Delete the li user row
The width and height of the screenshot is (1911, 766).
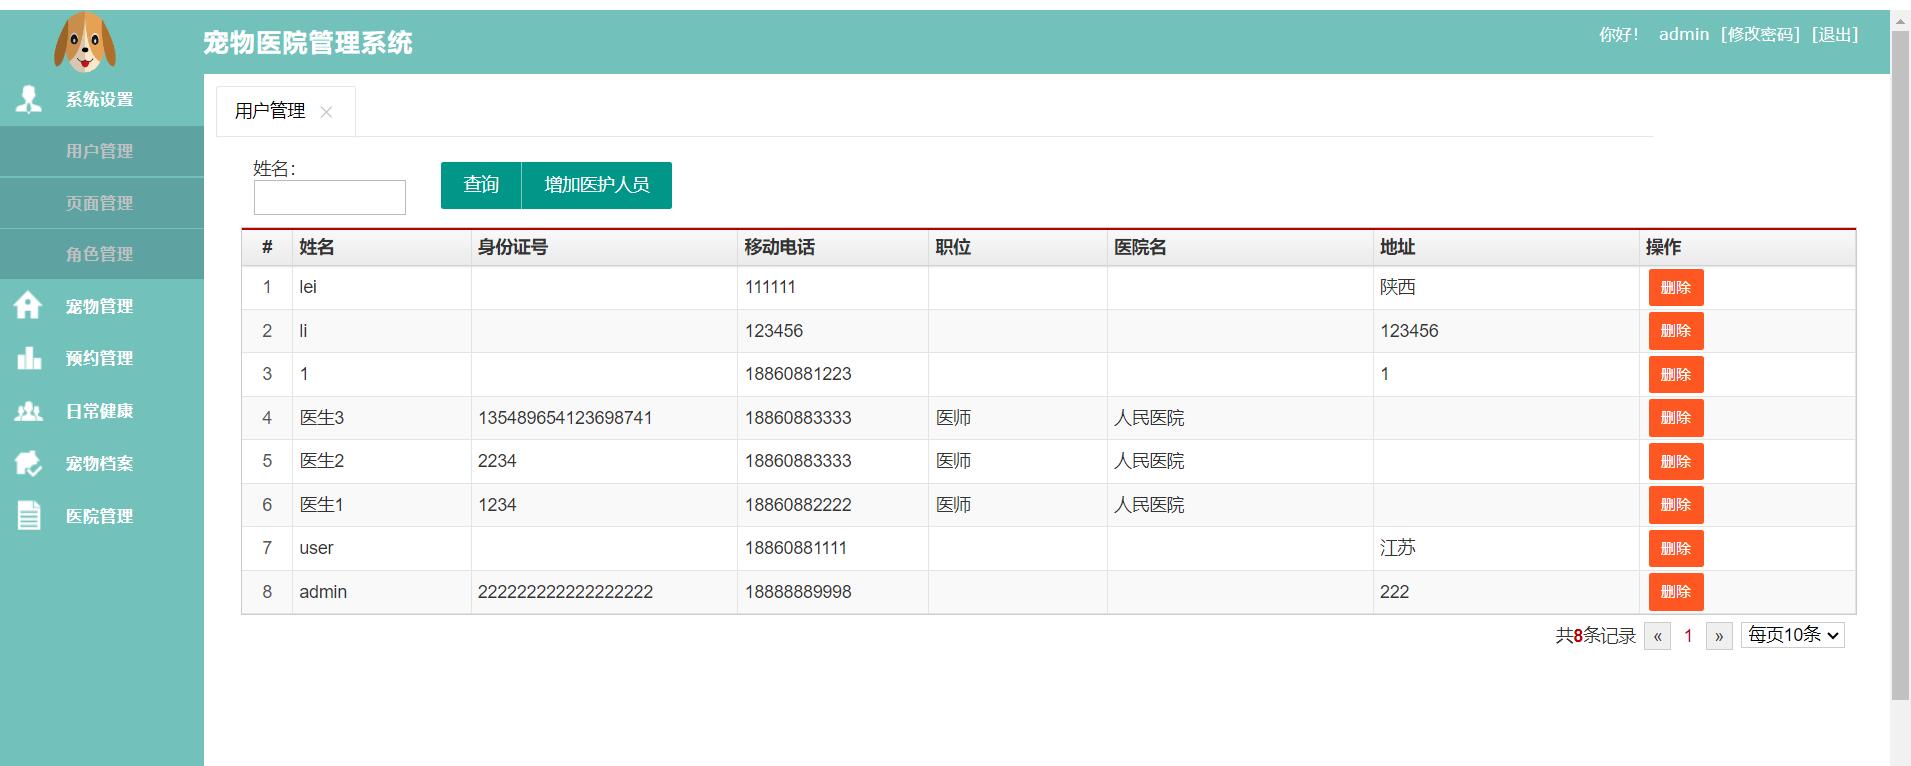(x=1676, y=331)
